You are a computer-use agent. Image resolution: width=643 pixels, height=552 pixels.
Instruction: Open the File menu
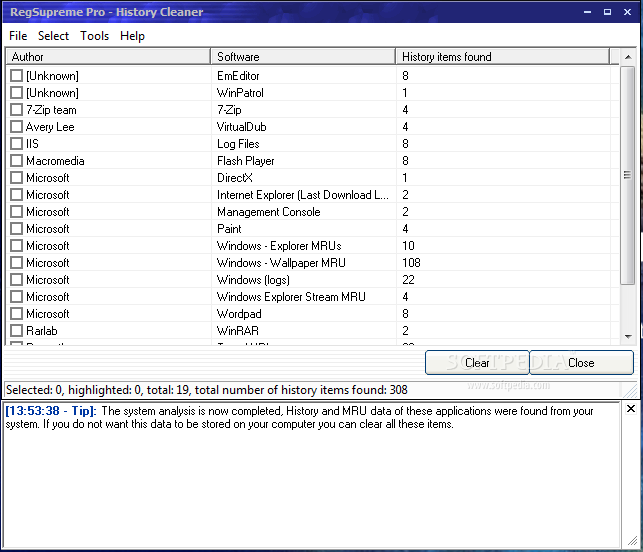(x=18, y=36)
